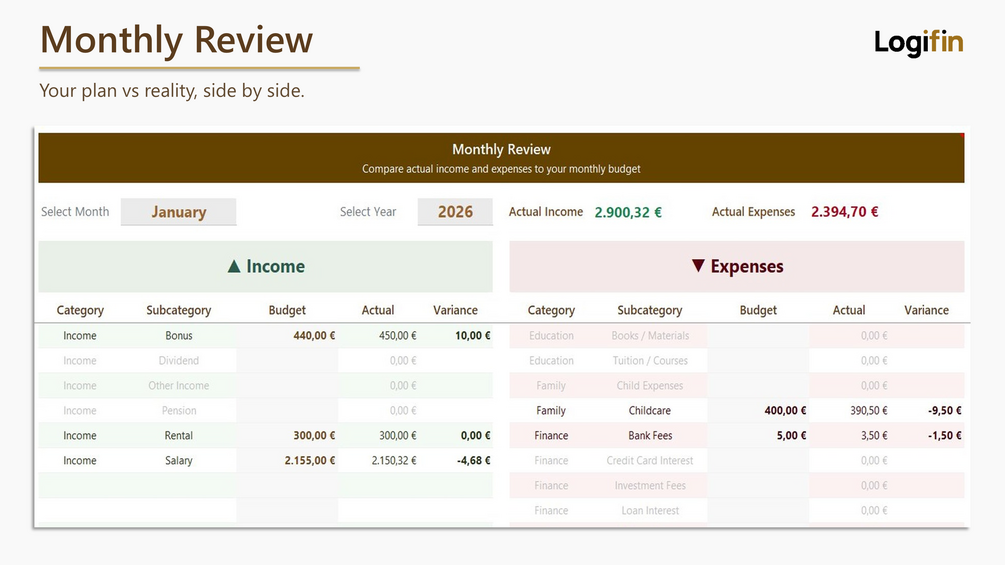Viewport: 1005px width, 565px height.
Task: Select the Pension subcategory cell
Action: (x=179, y=411)
